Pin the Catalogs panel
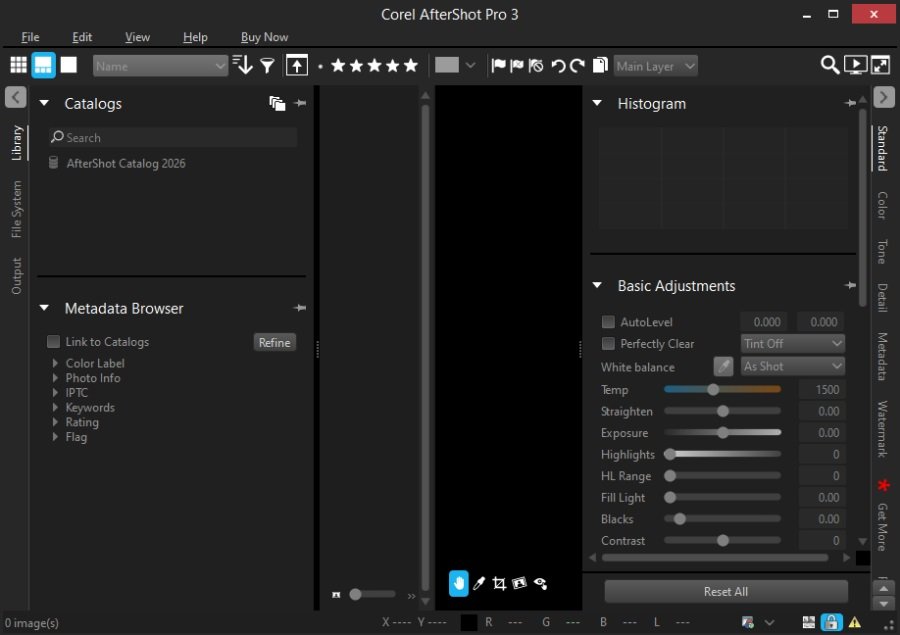 (300, 103)
